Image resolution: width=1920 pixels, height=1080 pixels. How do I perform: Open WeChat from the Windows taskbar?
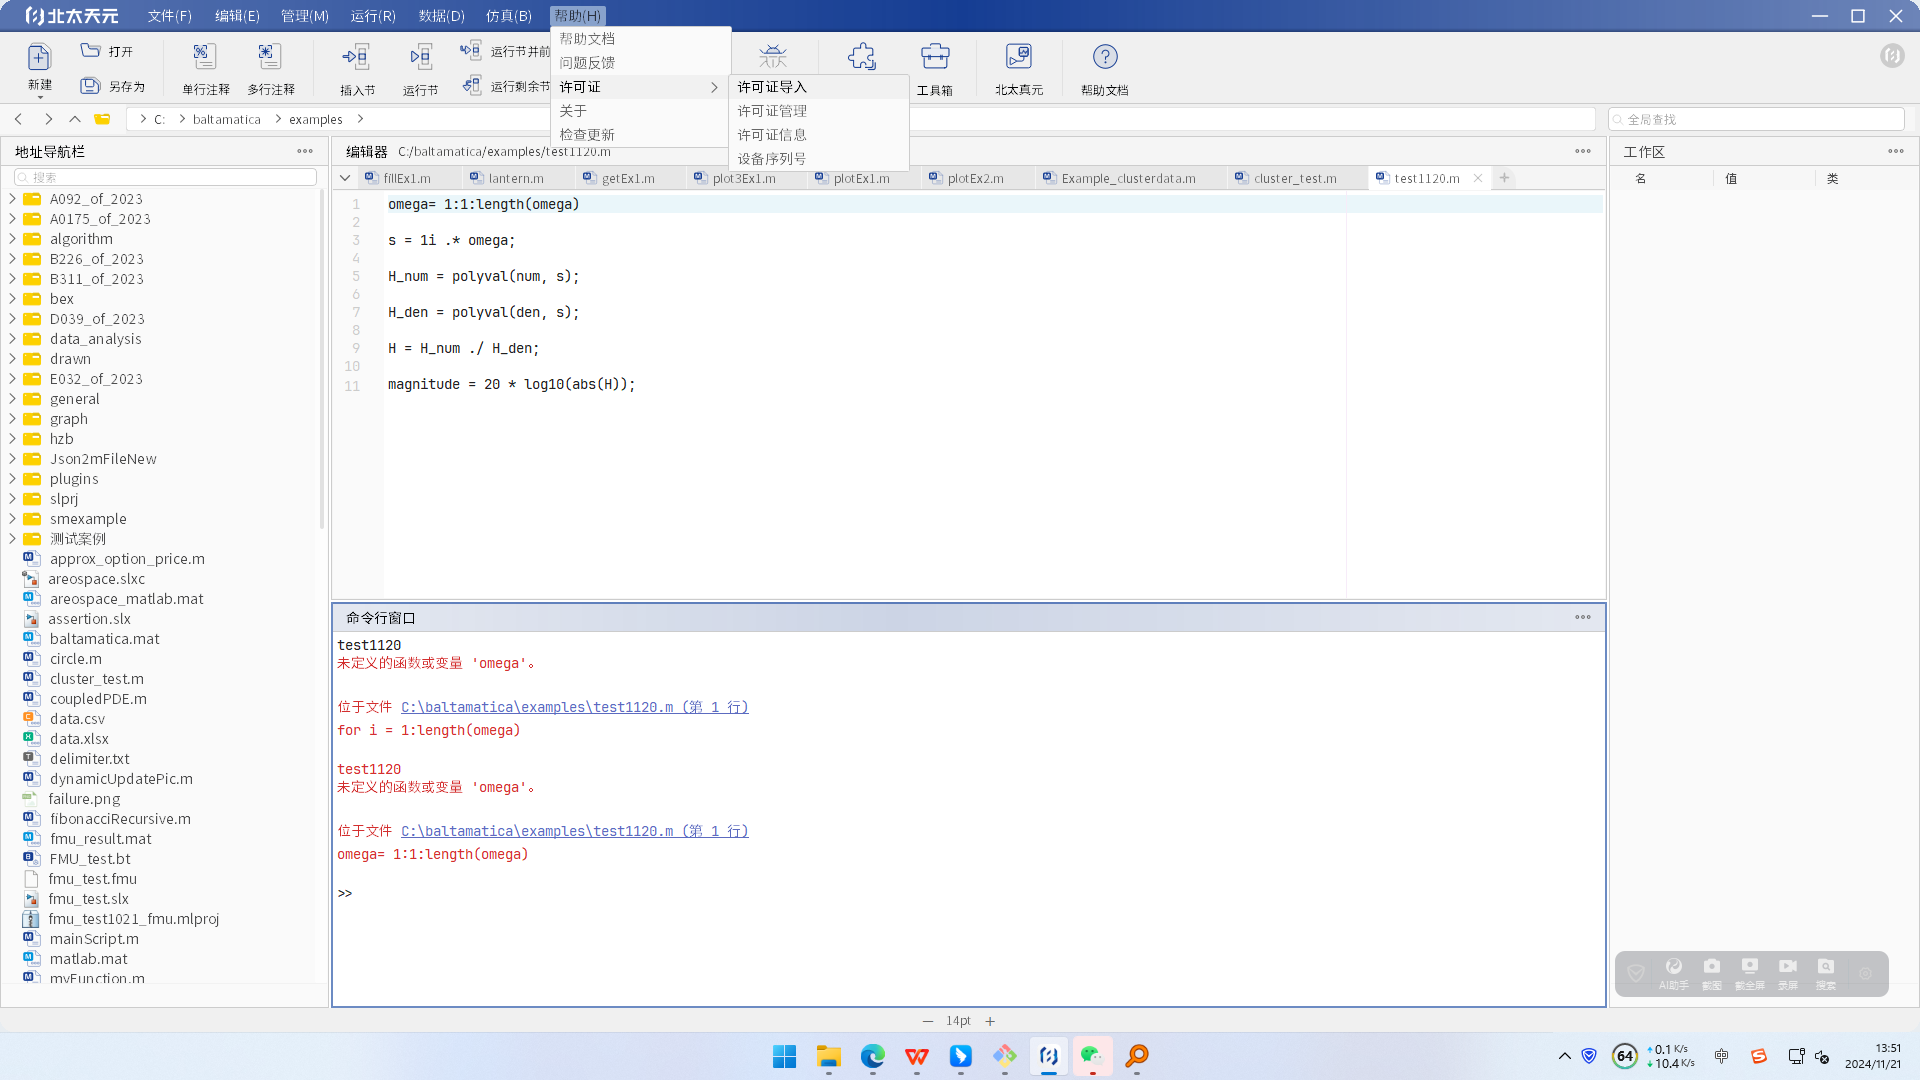point(1092,1056)
